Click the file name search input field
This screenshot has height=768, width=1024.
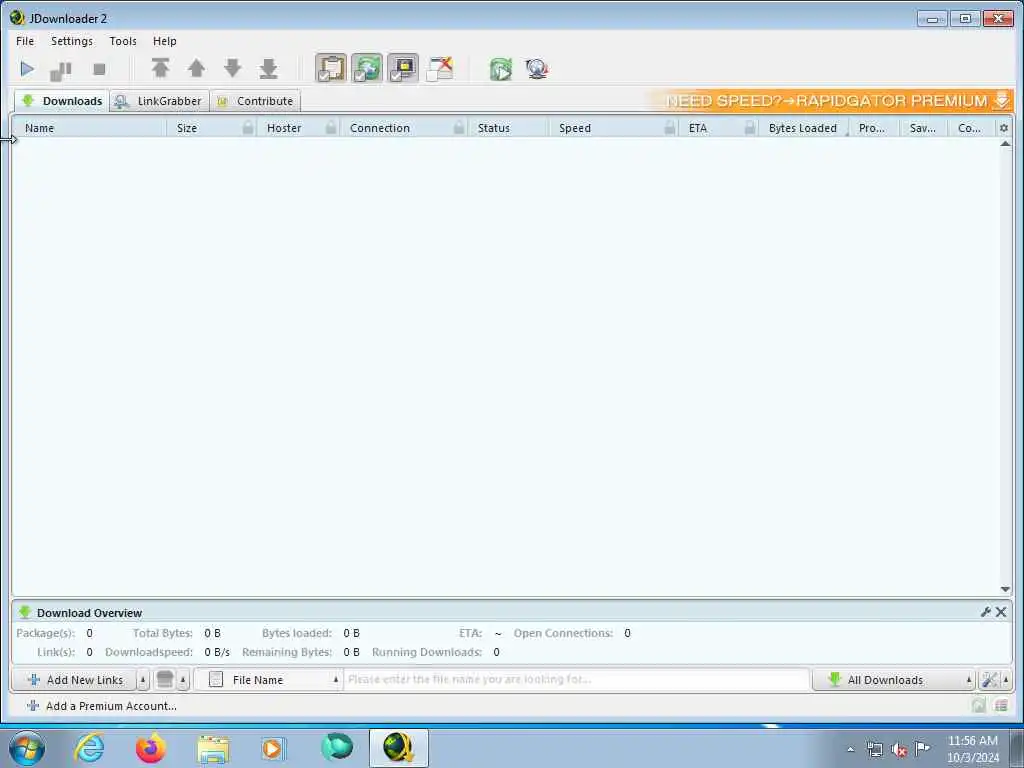pos(577,680)
